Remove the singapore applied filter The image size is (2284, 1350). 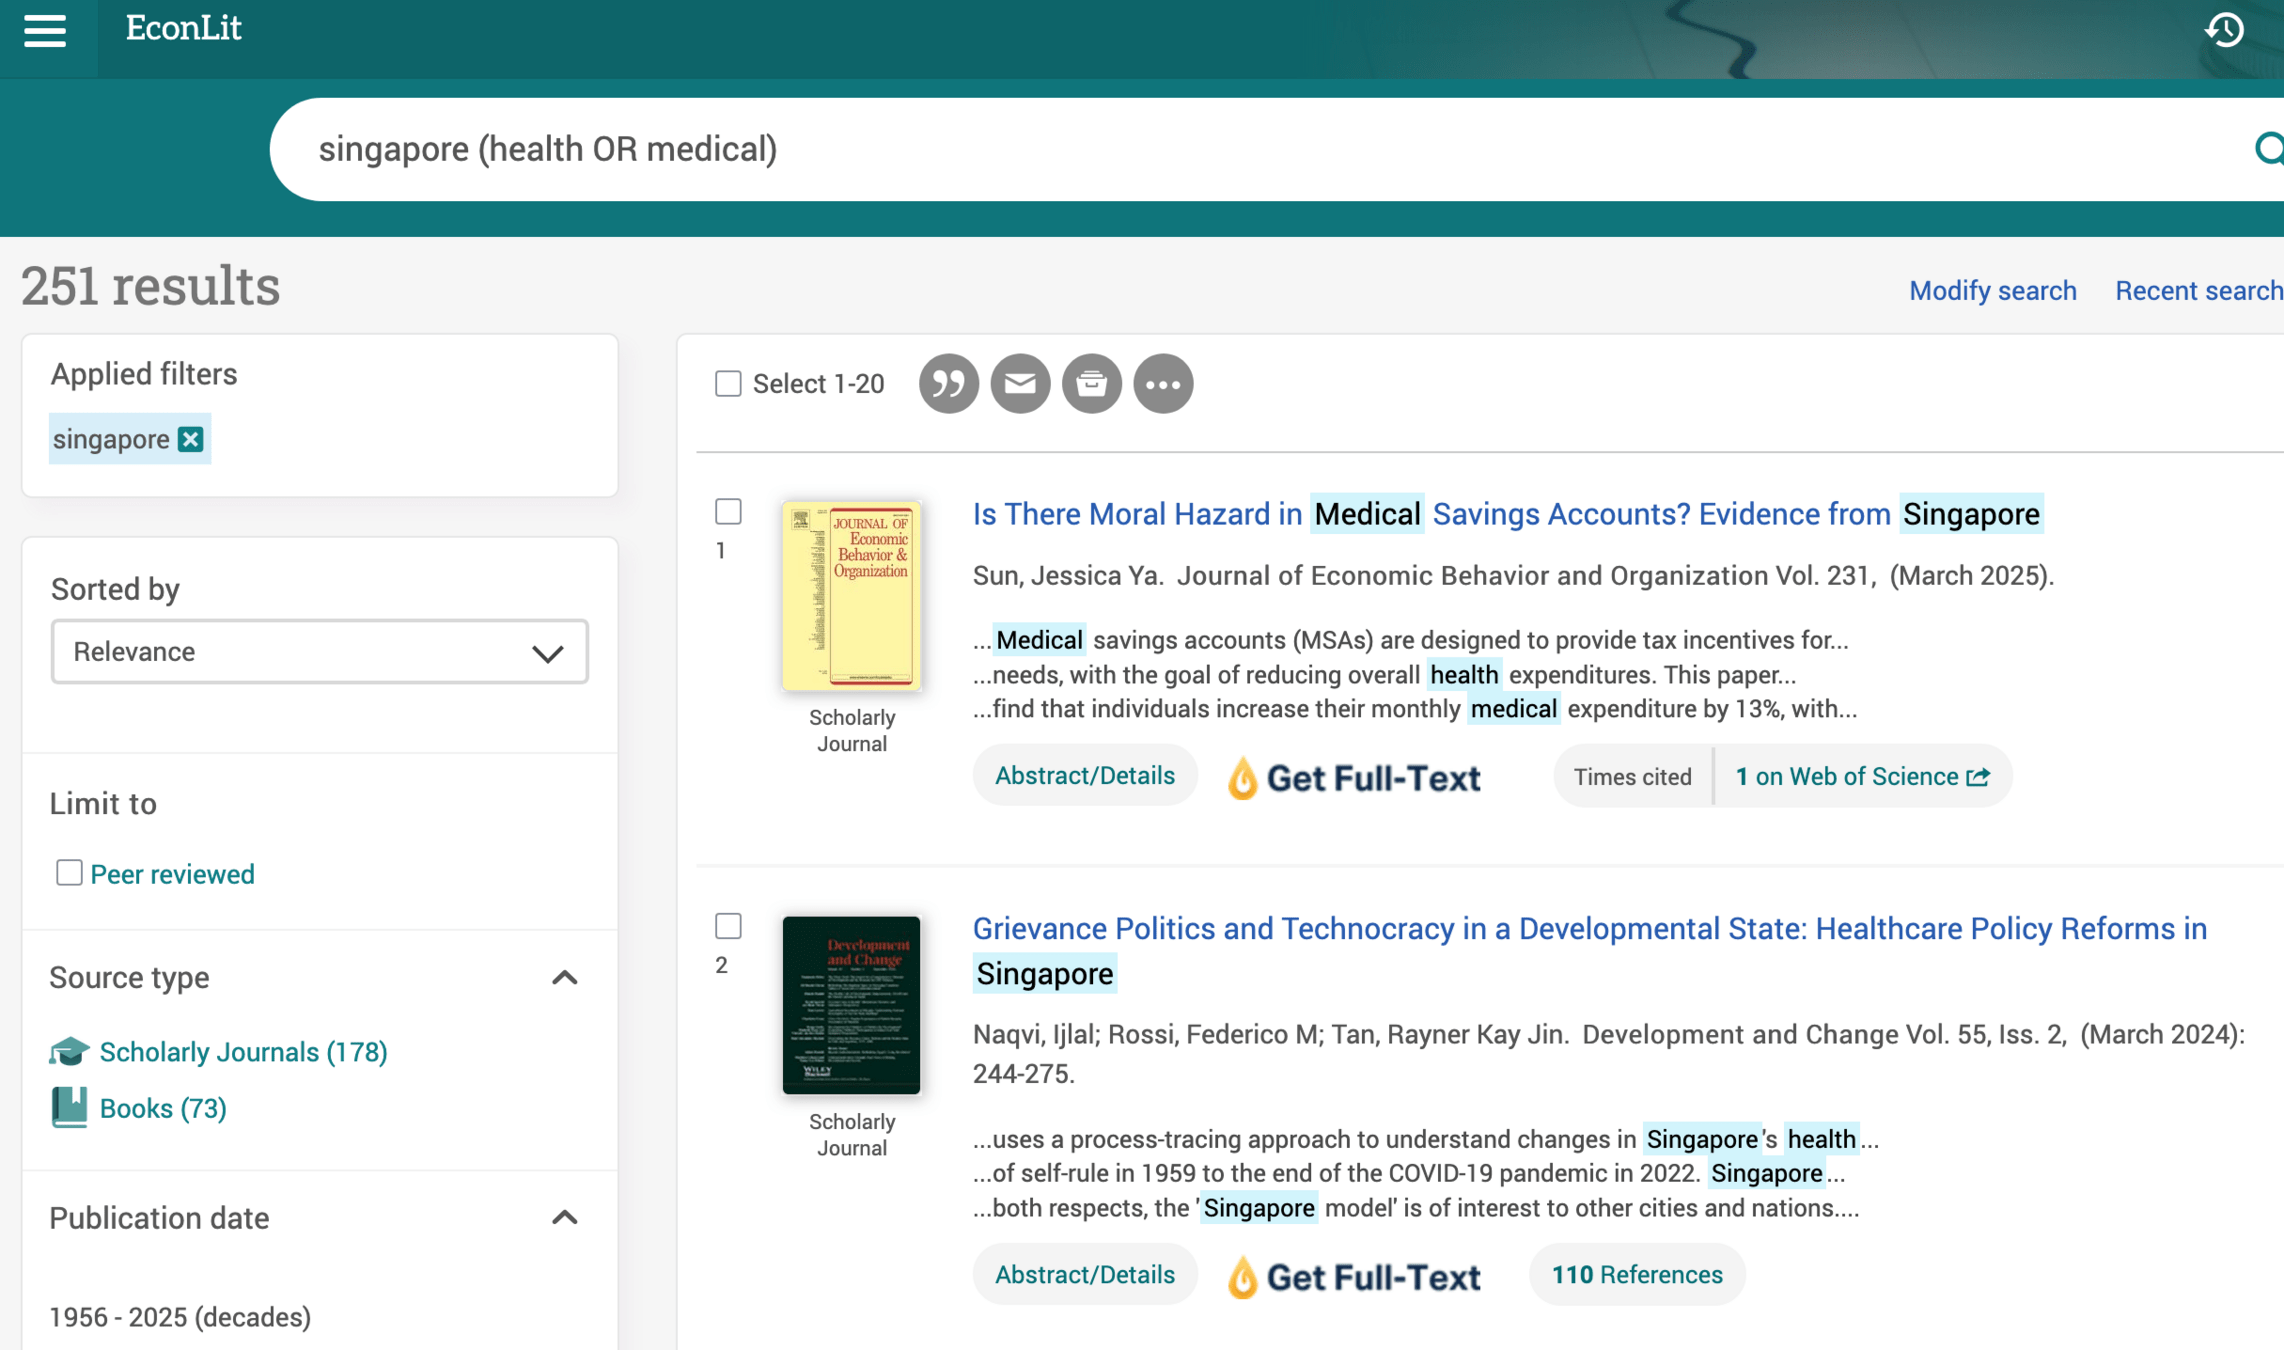[190, 440]
